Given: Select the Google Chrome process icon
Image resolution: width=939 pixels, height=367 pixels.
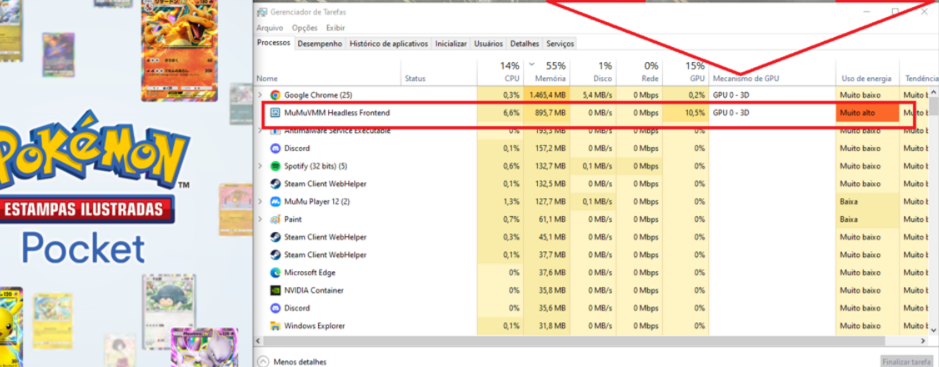Looking at the screenshot, I should tap(275, 95).
